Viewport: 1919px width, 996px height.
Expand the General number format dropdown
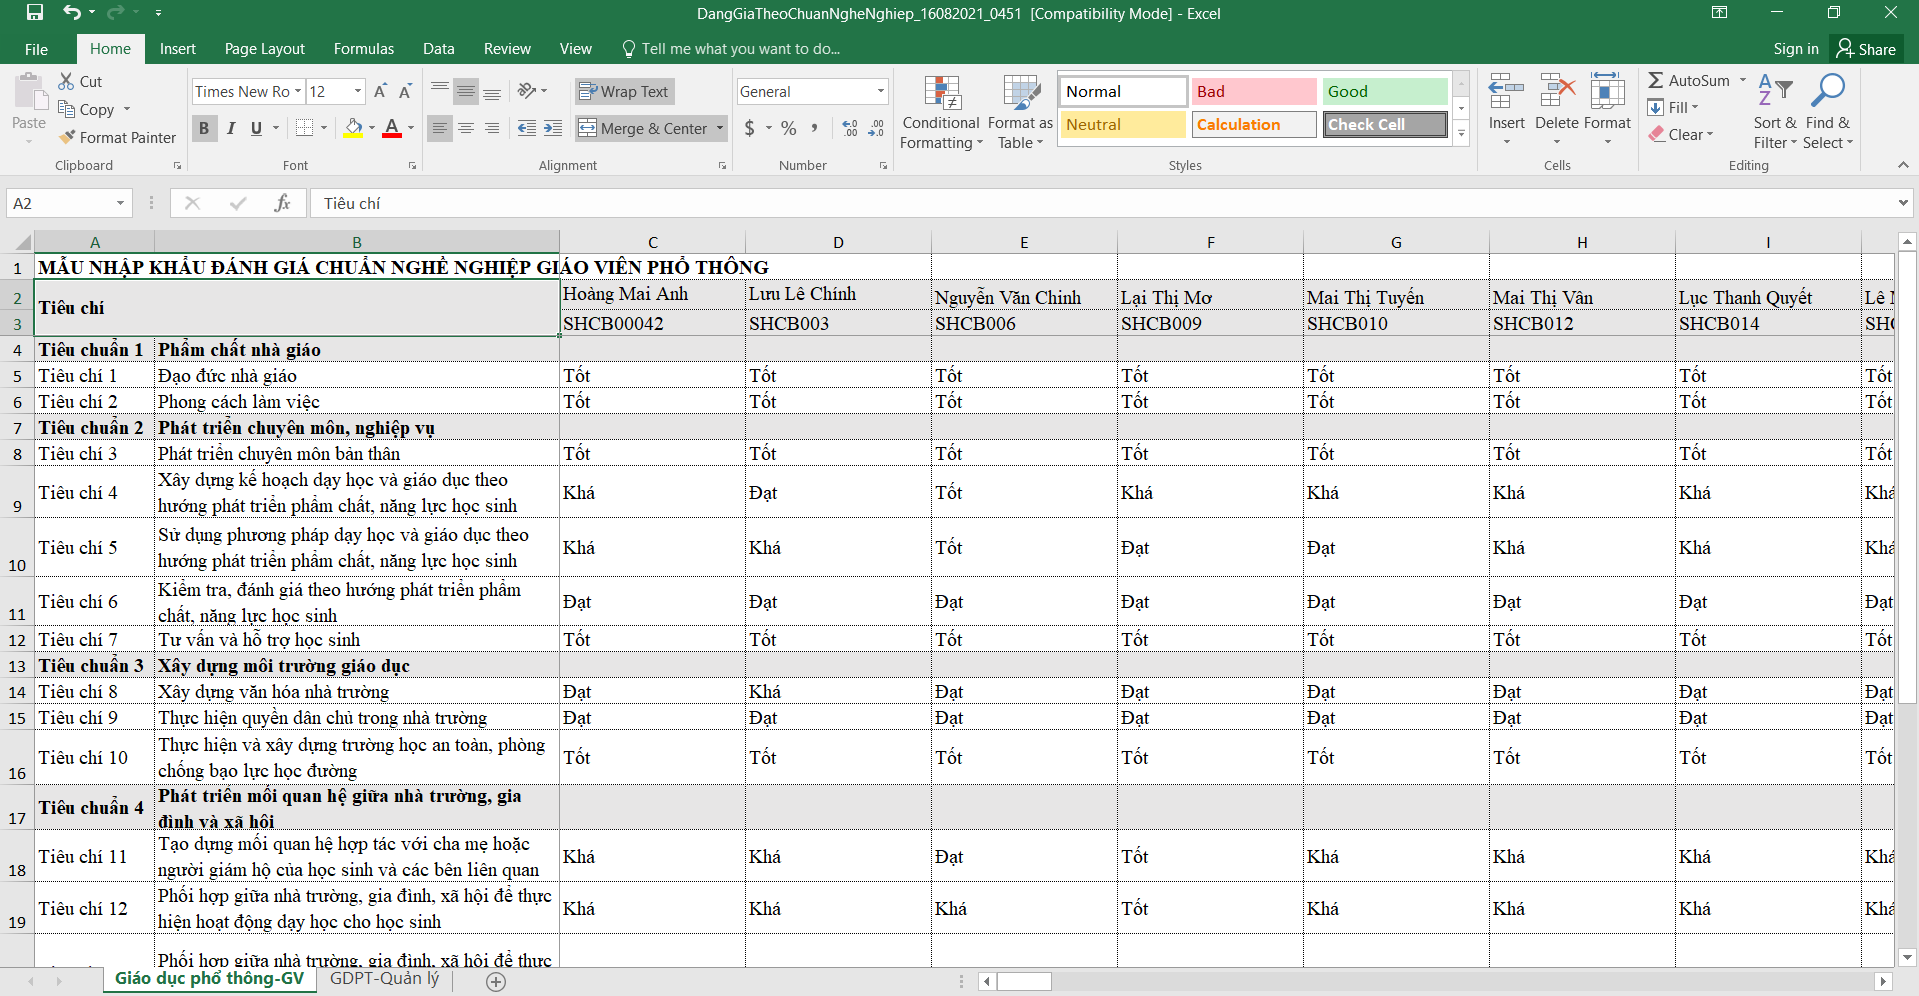coord(880,92)
